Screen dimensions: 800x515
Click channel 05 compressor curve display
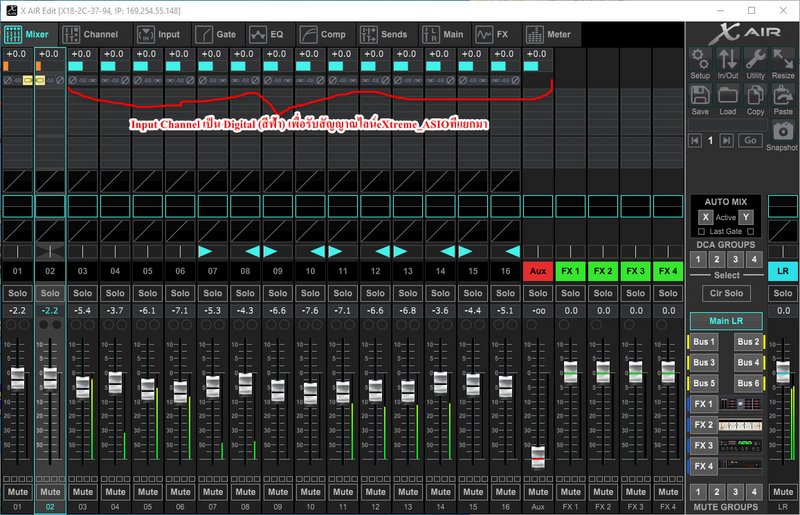click(147, 231)
